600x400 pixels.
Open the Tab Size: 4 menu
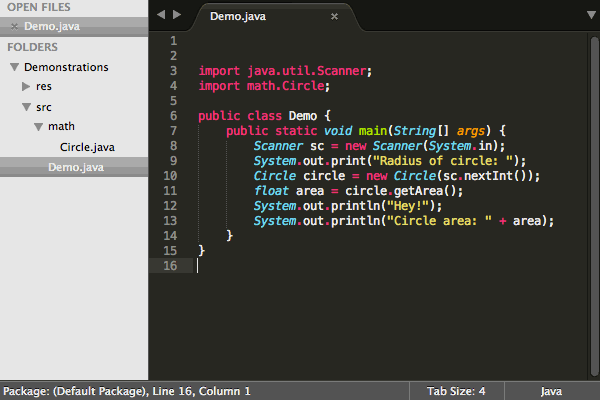pyautogui.click(x=456, y=391)
